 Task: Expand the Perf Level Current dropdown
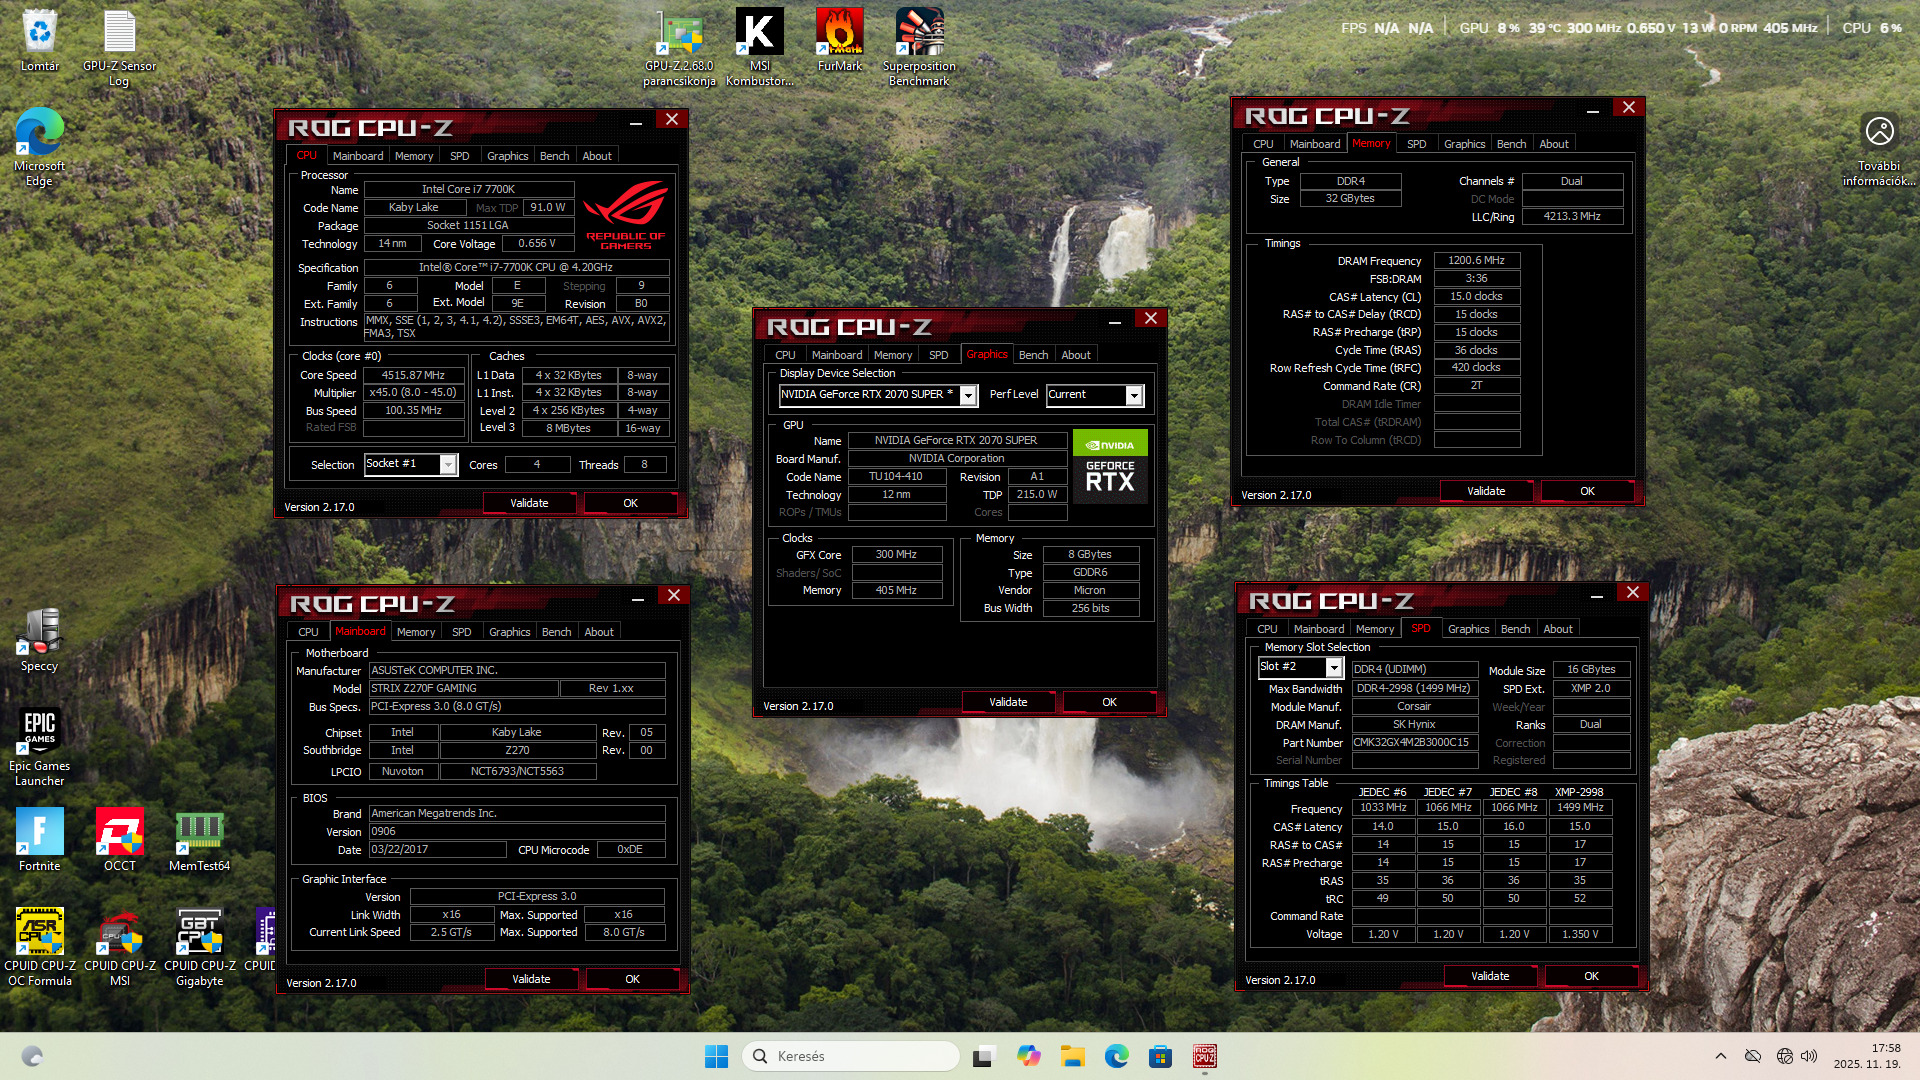point(1134,395)
